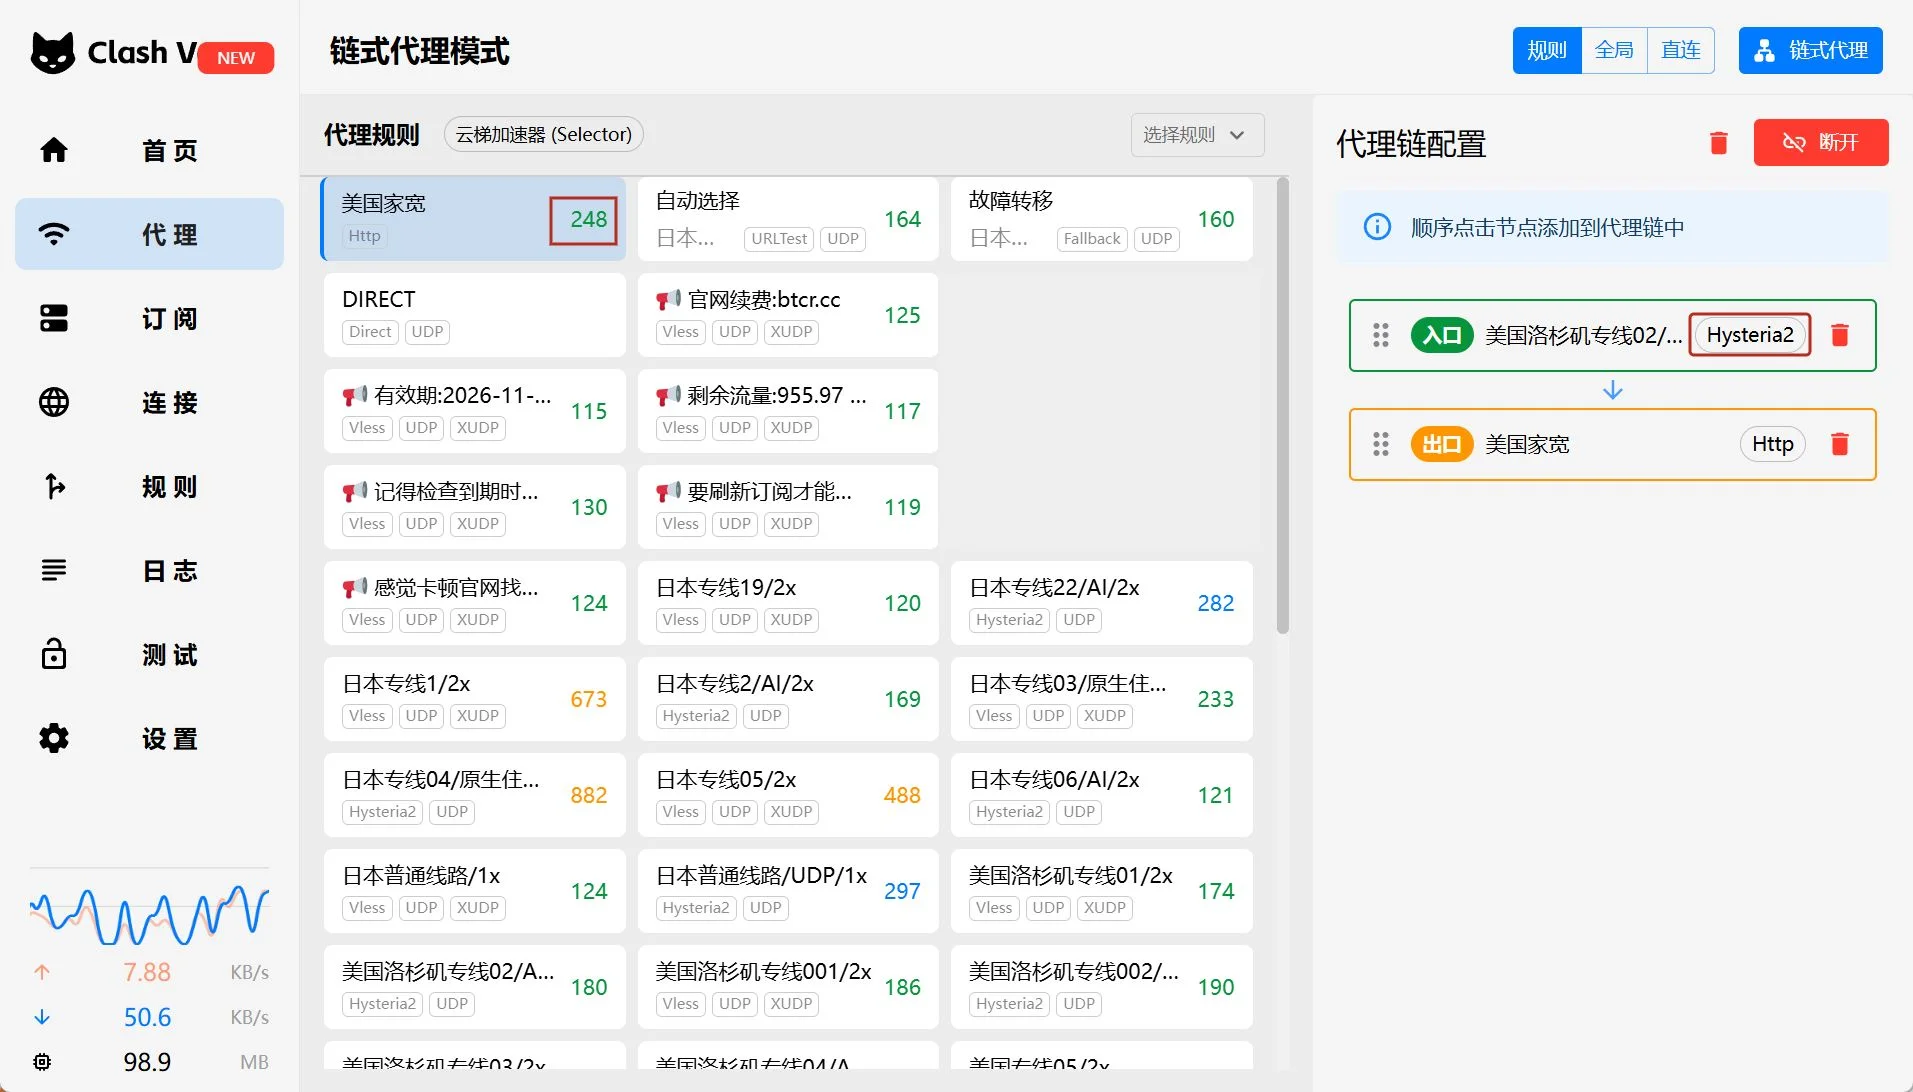This screenshot has height=1092, width=1913.
Task: Click the lines icon beside 日志
Action: pyautogui.click(x=54, y=570)
